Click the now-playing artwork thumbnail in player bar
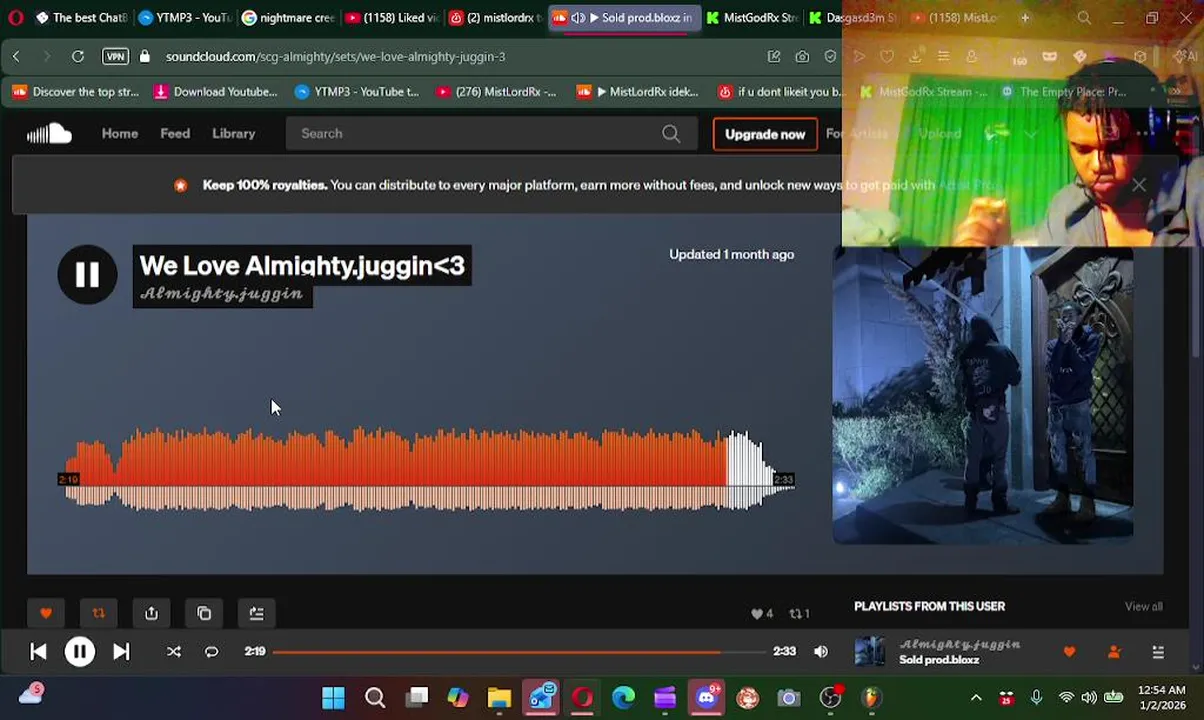Image resolution: width=1204 pixels, height=720 pixels. pyautogui.click(x=870, y=652)
